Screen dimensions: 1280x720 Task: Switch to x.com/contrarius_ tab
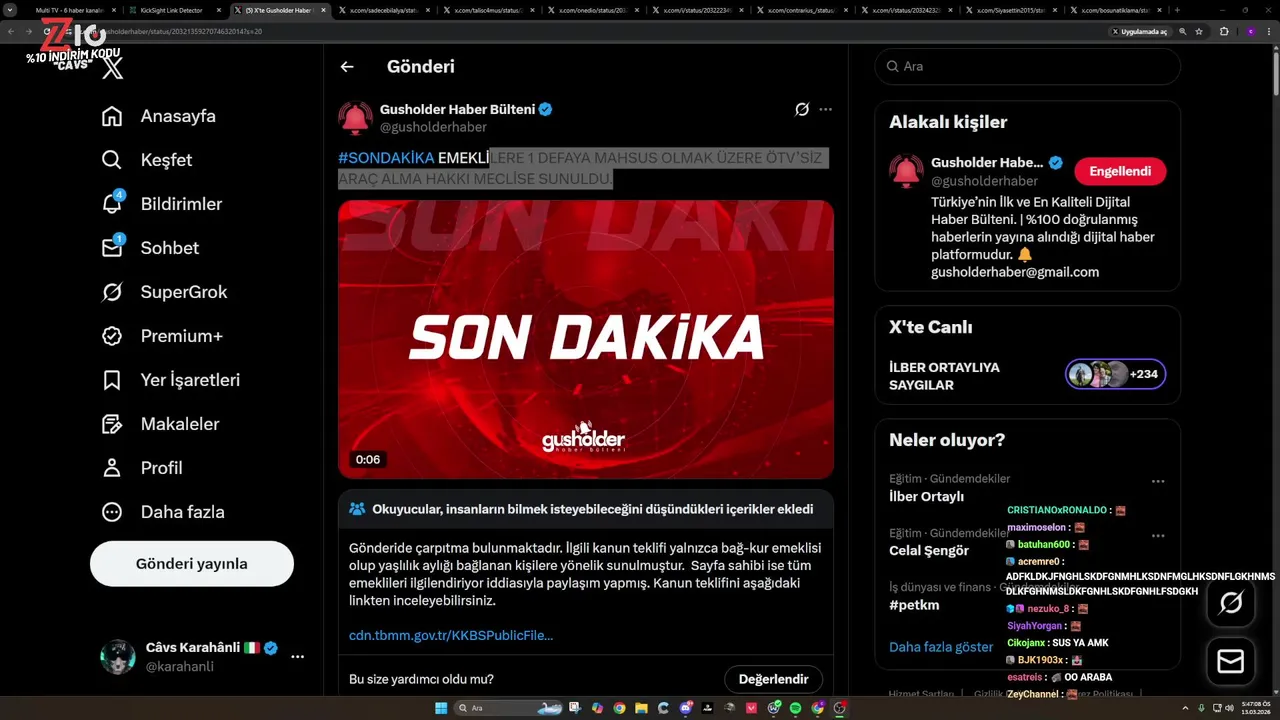click(801, 9)
